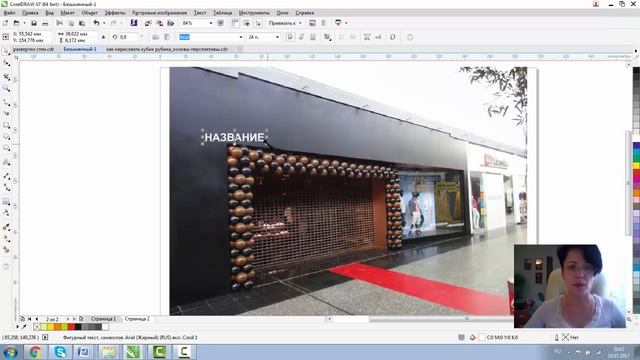The height and width of the screenshot is (360, 640).
Task: Expand the undo history dropdown arrow
Action: [104, 23]
